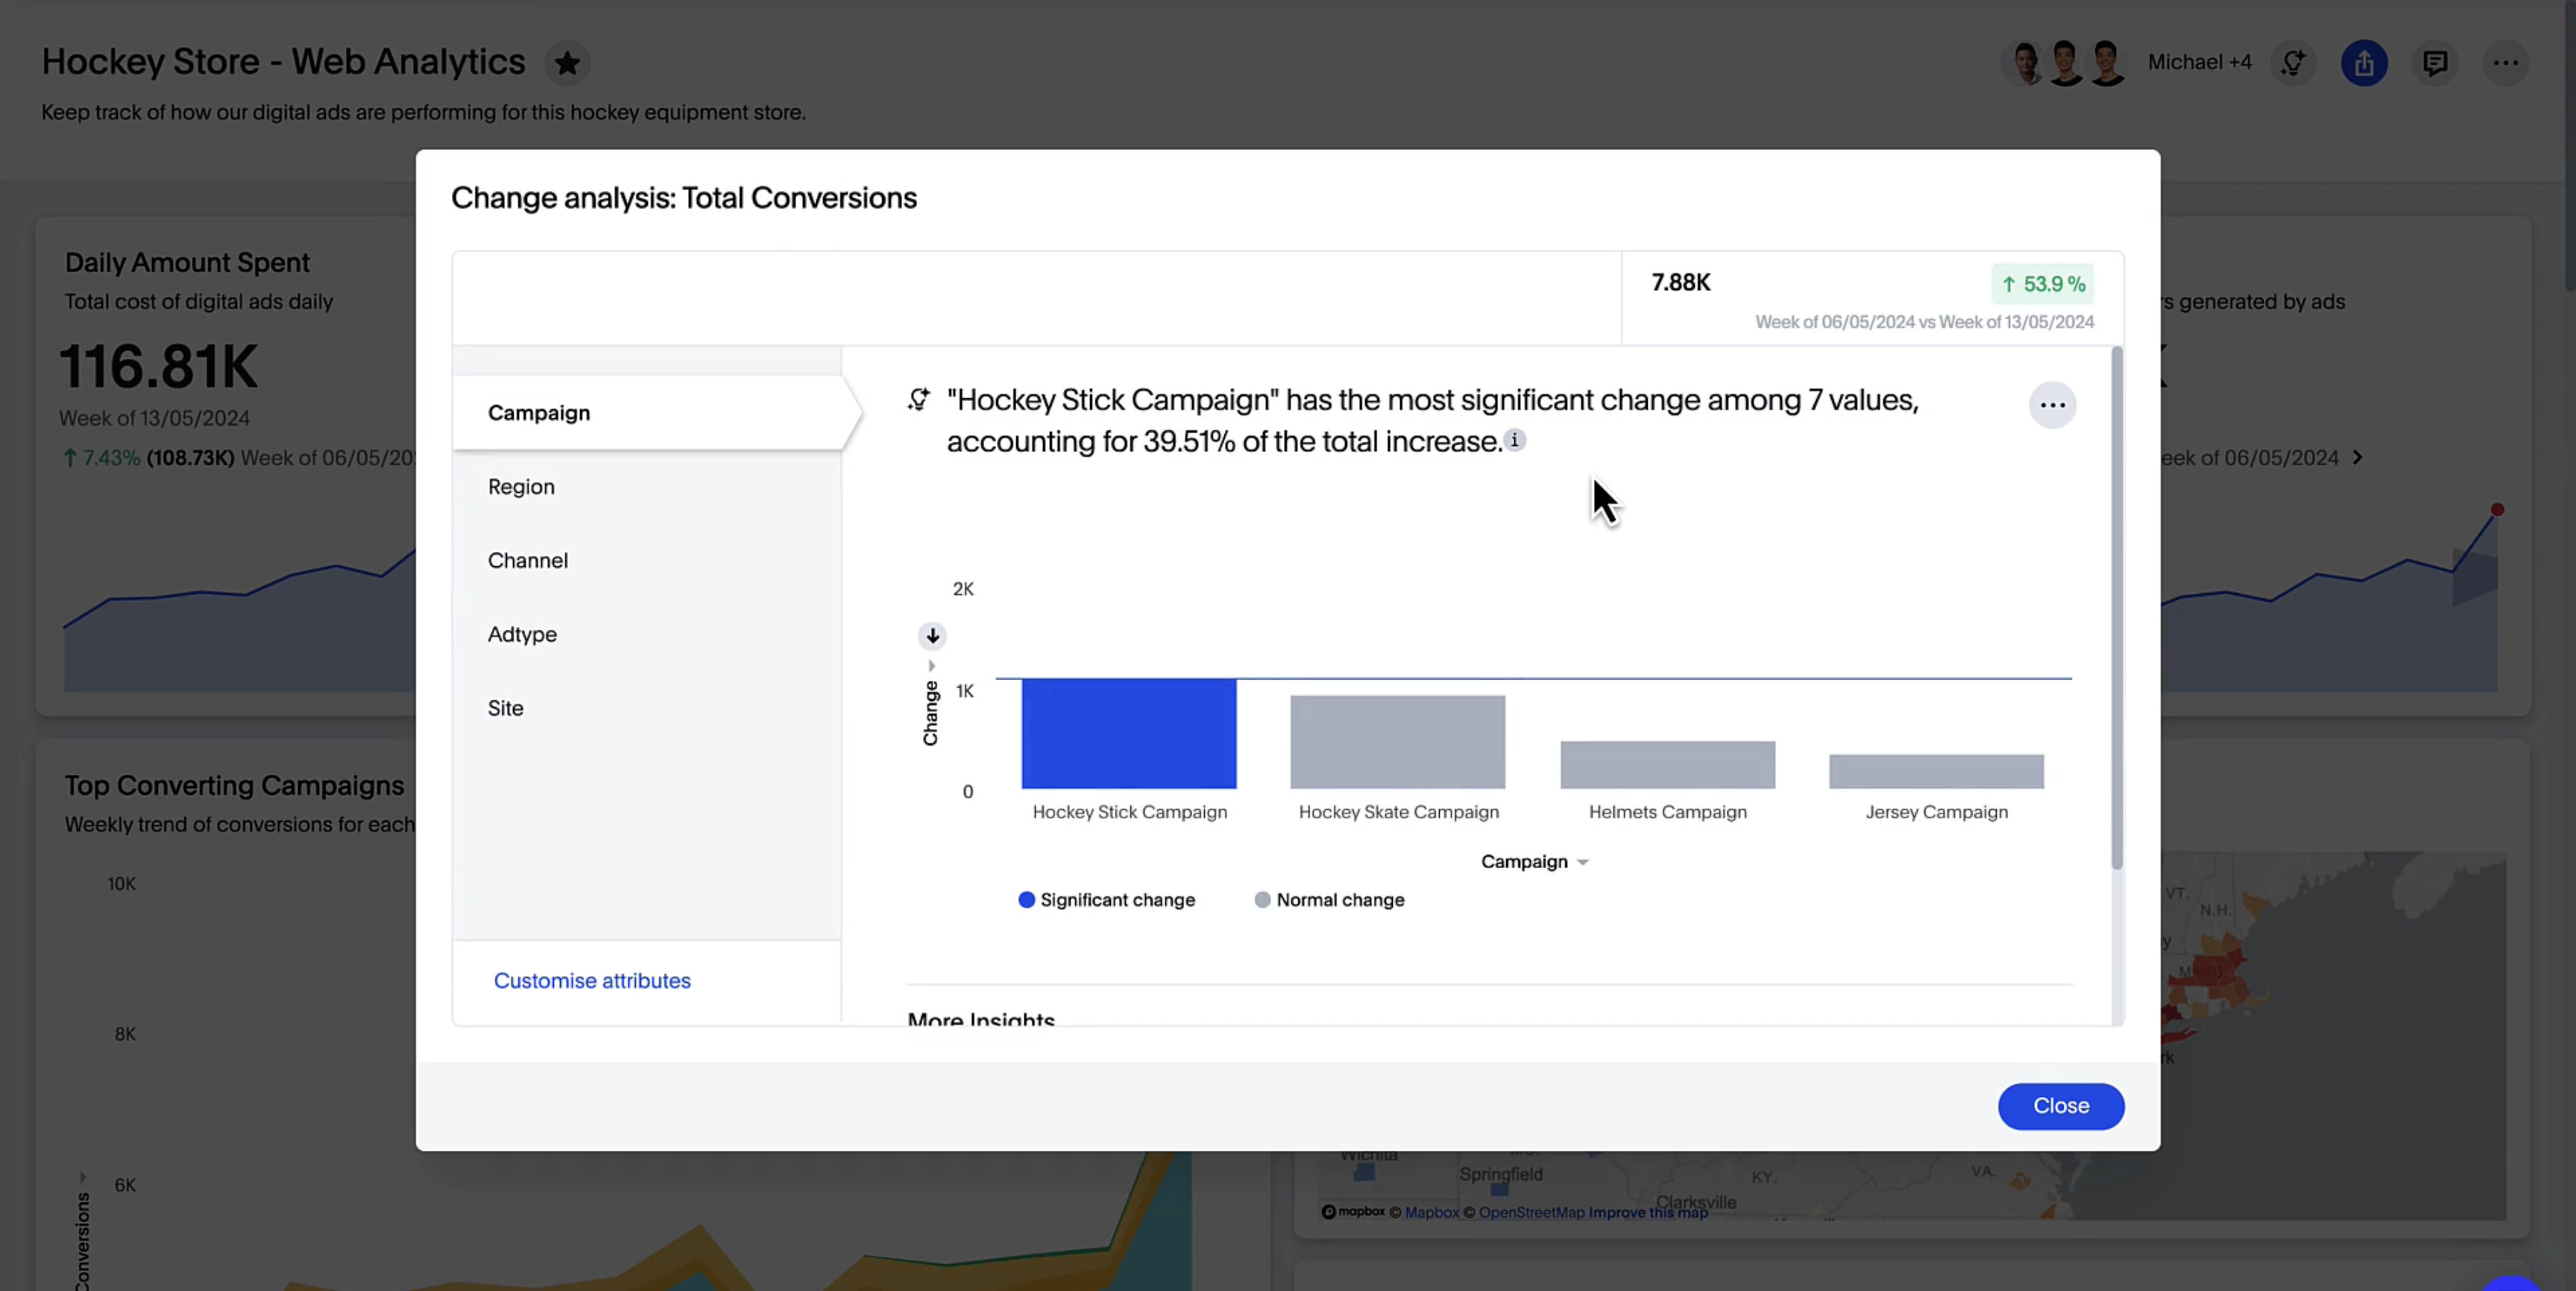The width and height of the screenshot is (2576, 1291).
Task: Click the blue share icon in header
Action: click(2364, 63)
